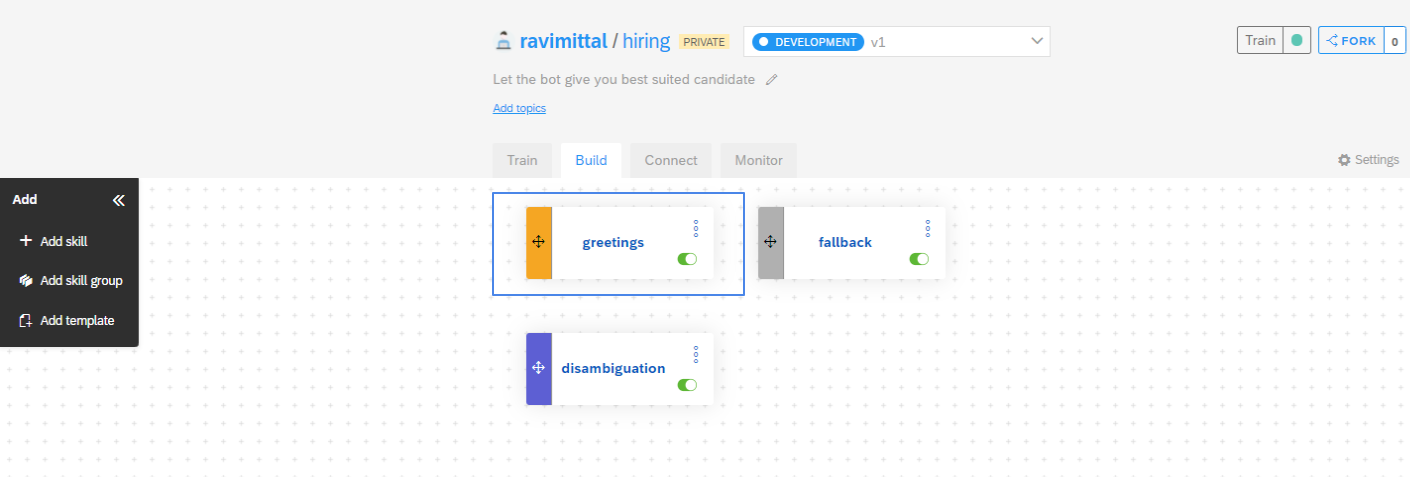The width and height of the screenshot is (1410, 477).
Task: Open the Monitor tab
Action: (x=759, y=161)
